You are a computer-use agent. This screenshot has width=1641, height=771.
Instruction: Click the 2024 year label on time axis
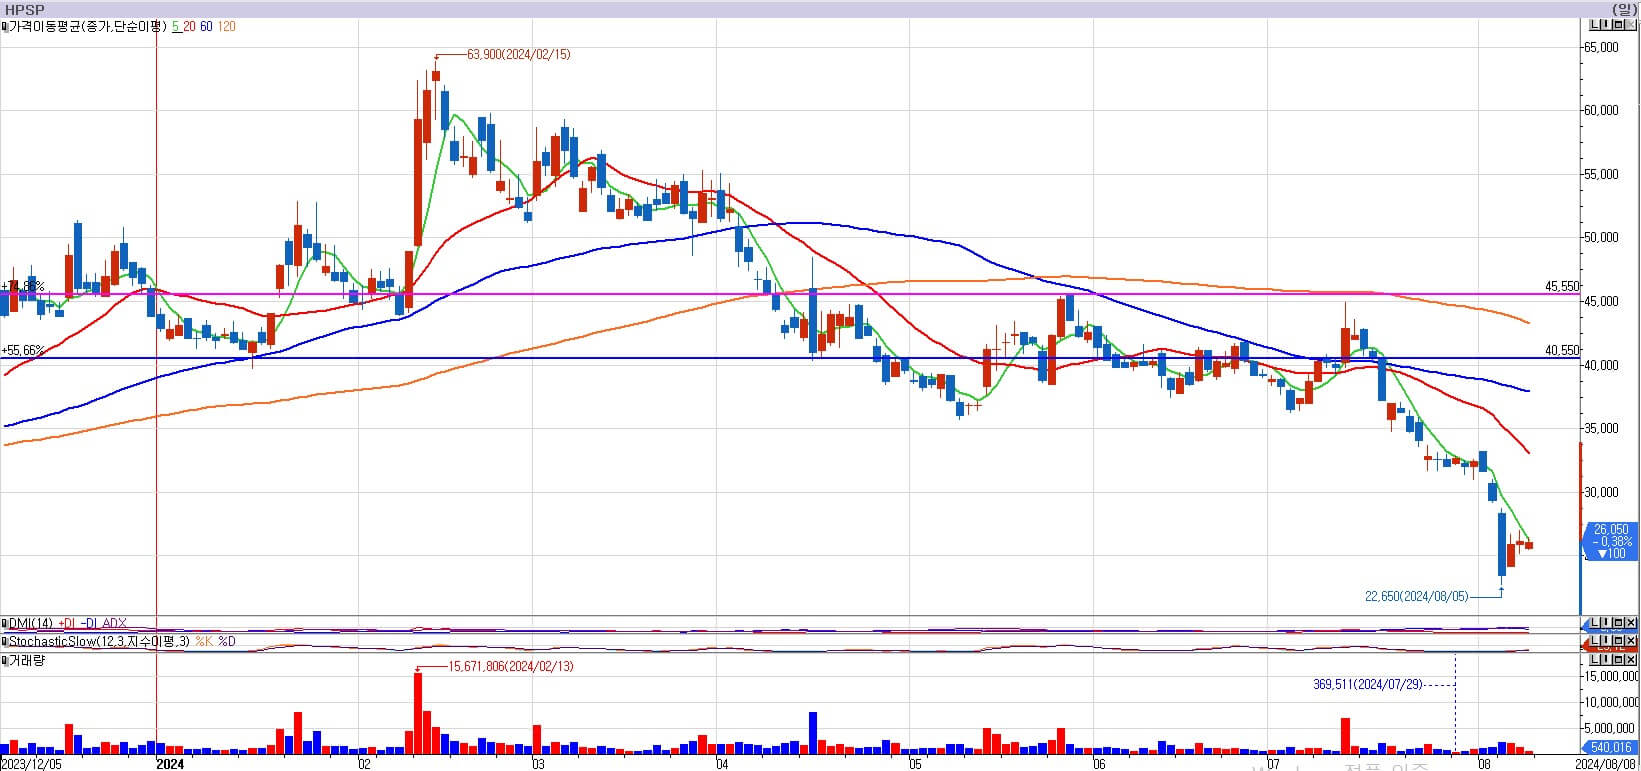171,764
